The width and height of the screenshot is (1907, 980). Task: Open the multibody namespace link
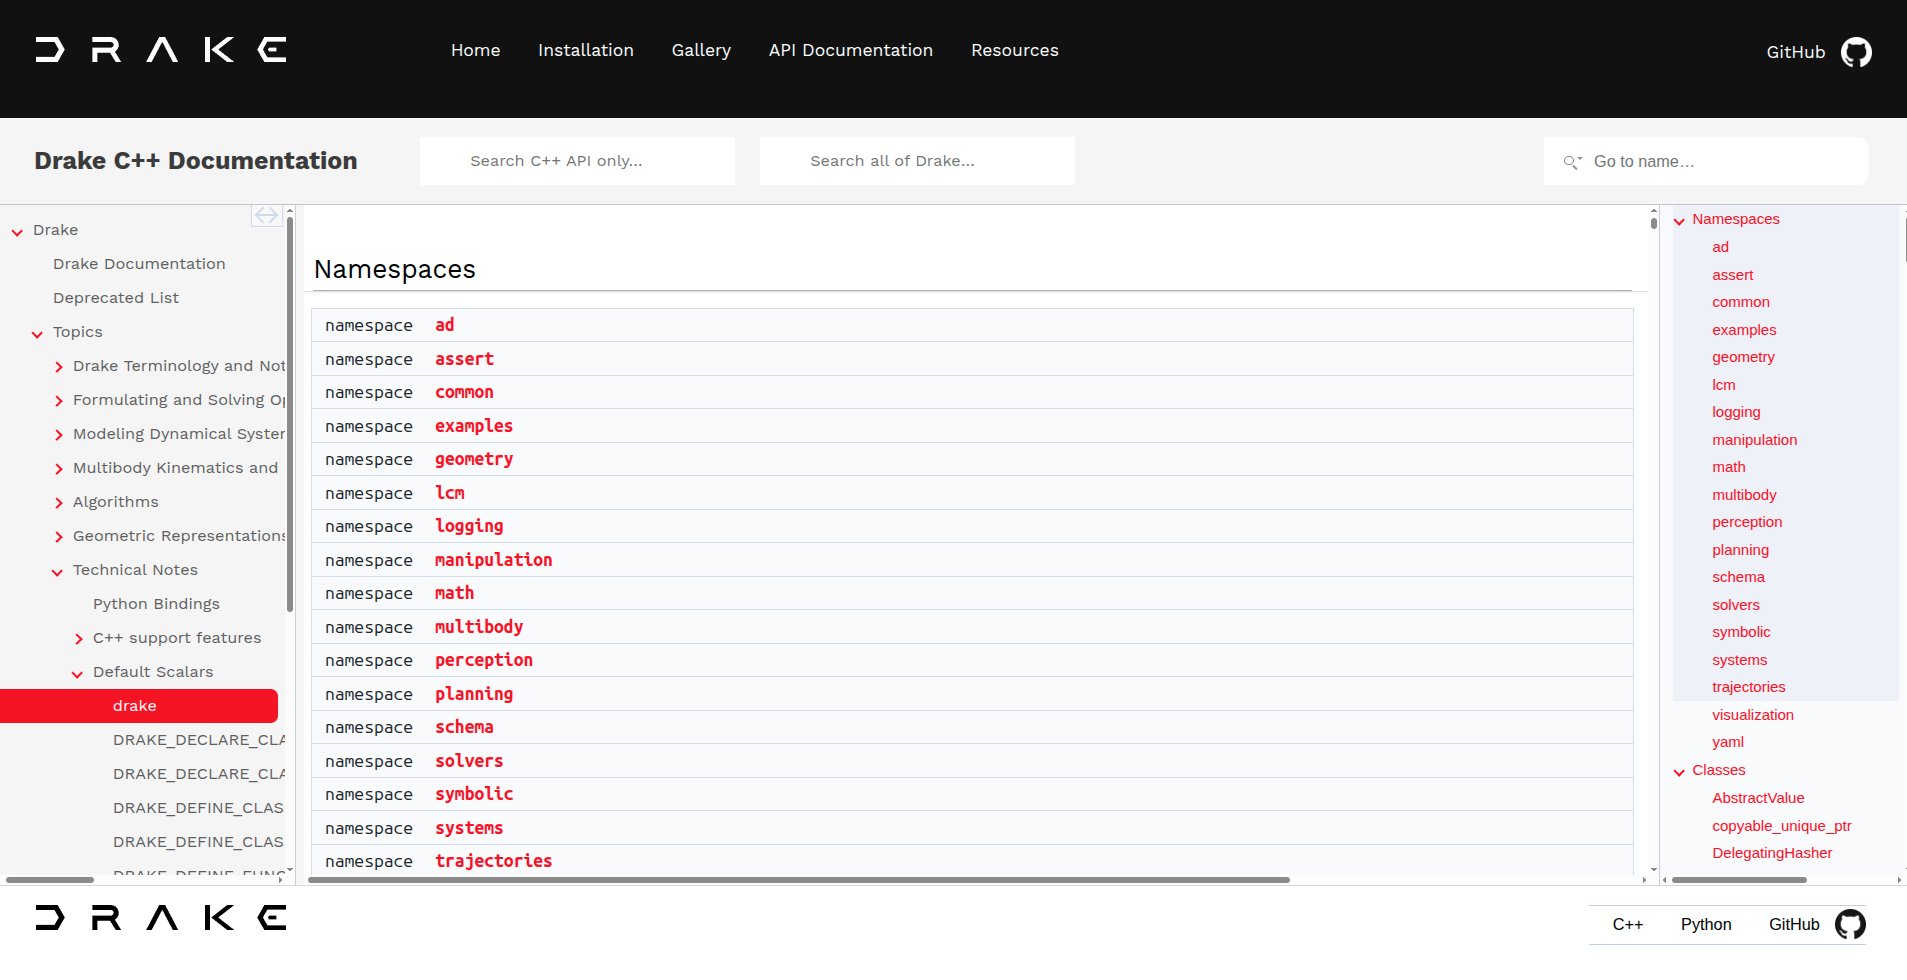point(479,627)
